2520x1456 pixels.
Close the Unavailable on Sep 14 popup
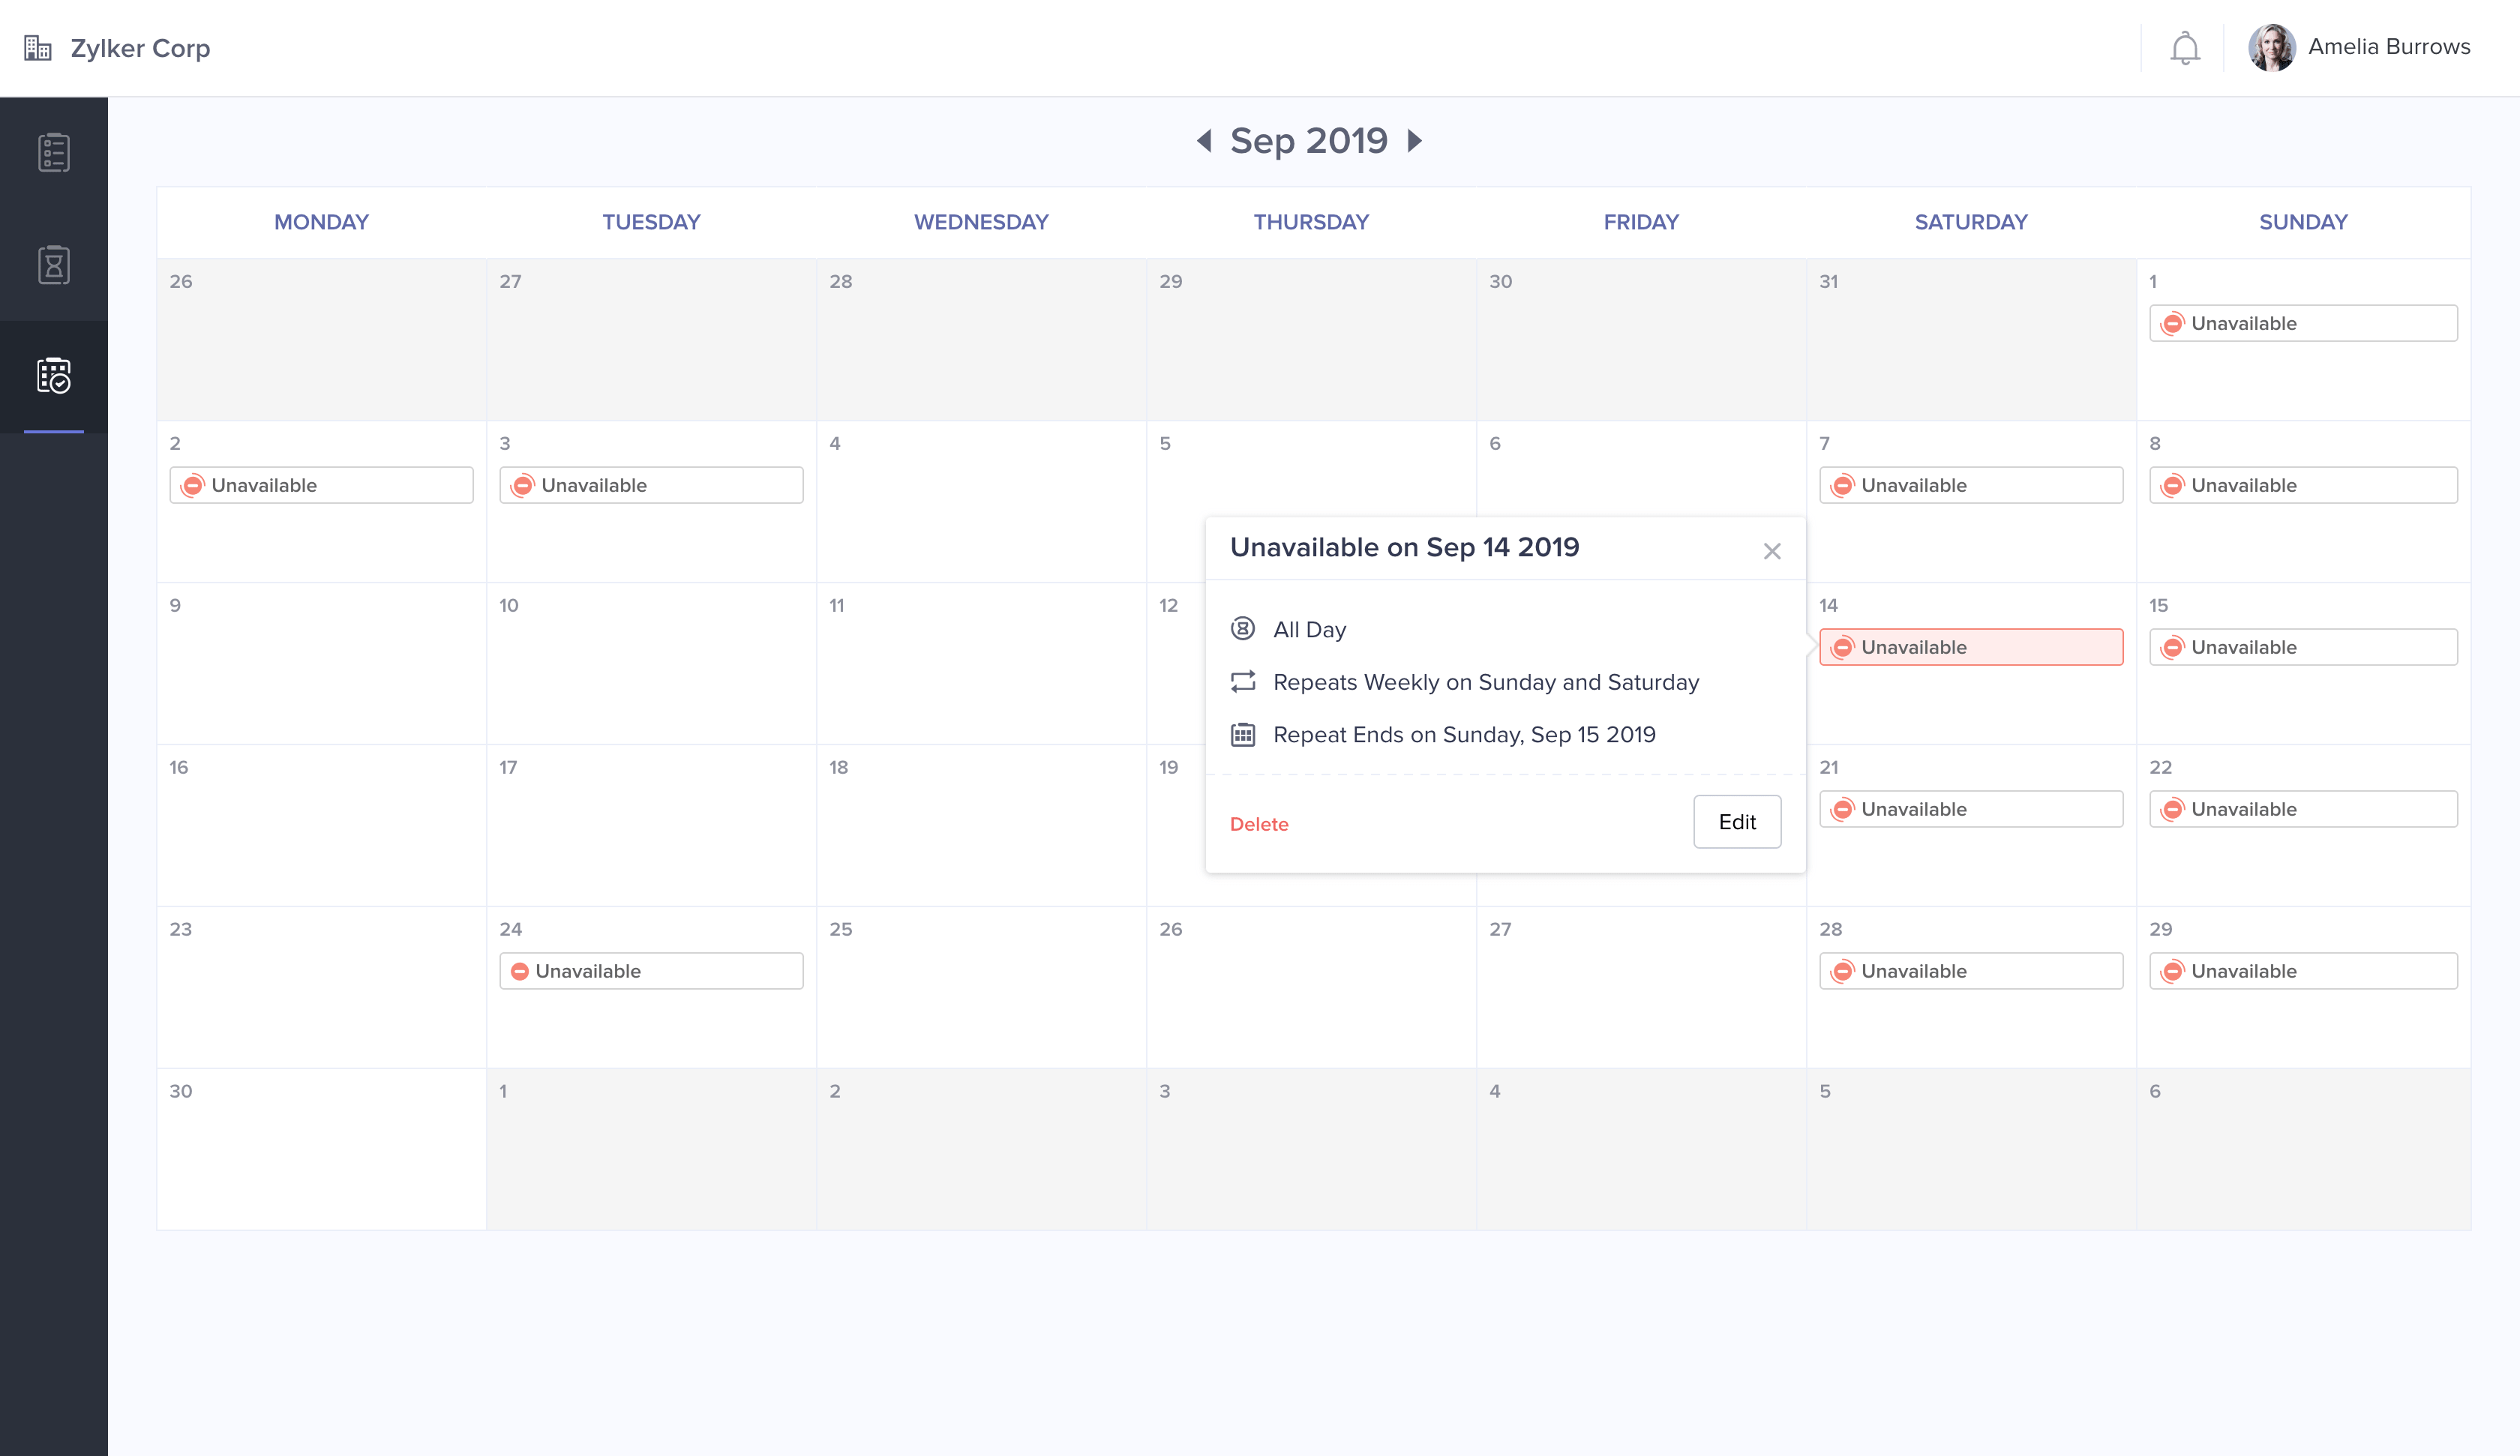click(x=1772, y=551)
